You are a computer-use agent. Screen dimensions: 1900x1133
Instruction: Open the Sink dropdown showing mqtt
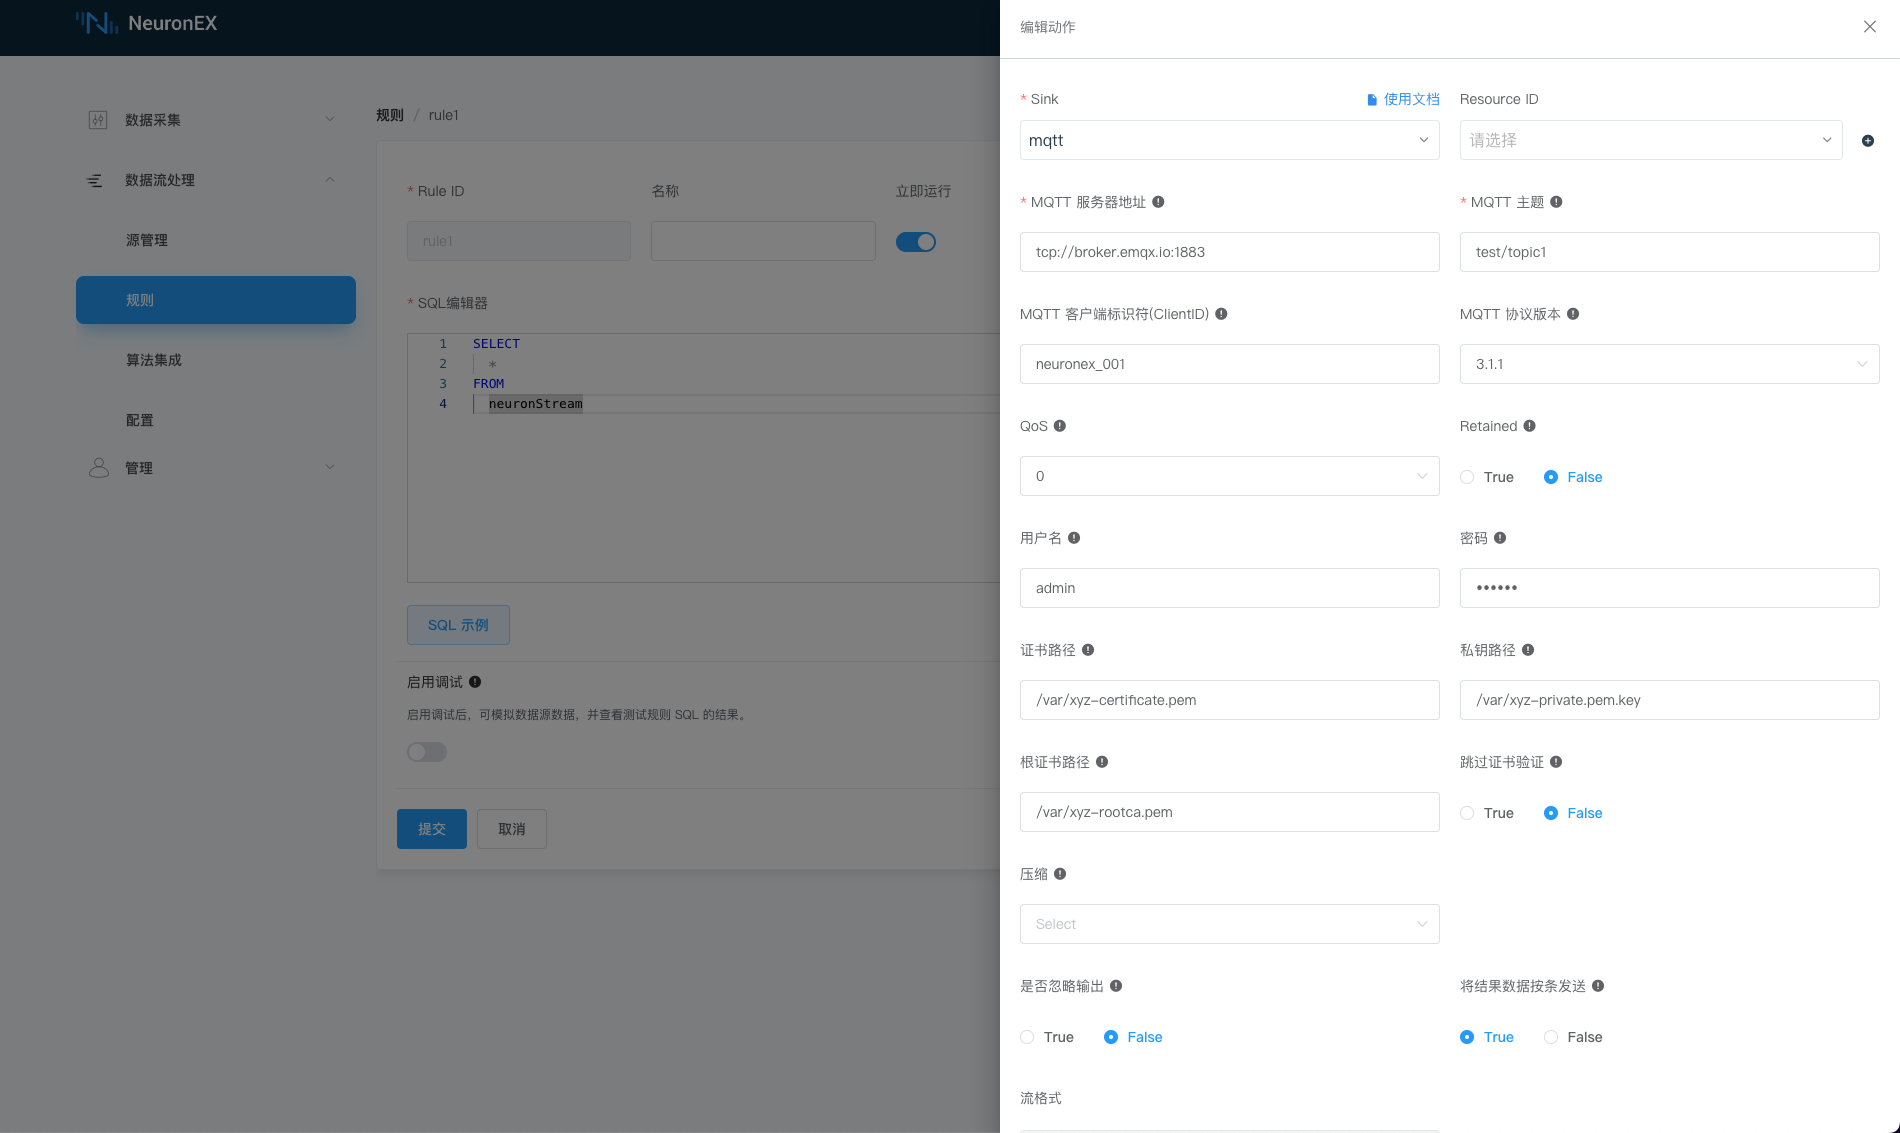[x=1228, y=140]
